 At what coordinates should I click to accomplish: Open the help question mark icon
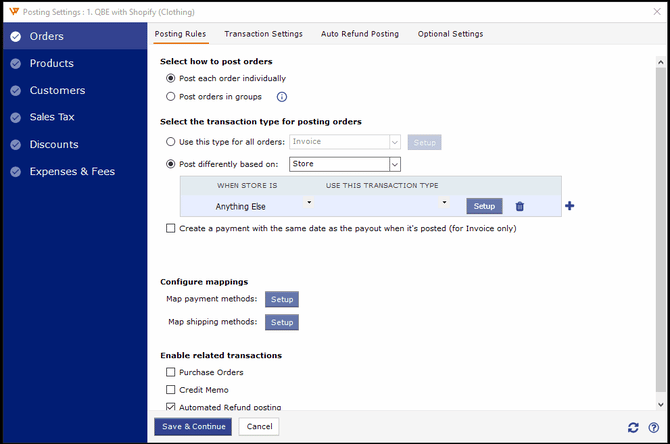653,427
